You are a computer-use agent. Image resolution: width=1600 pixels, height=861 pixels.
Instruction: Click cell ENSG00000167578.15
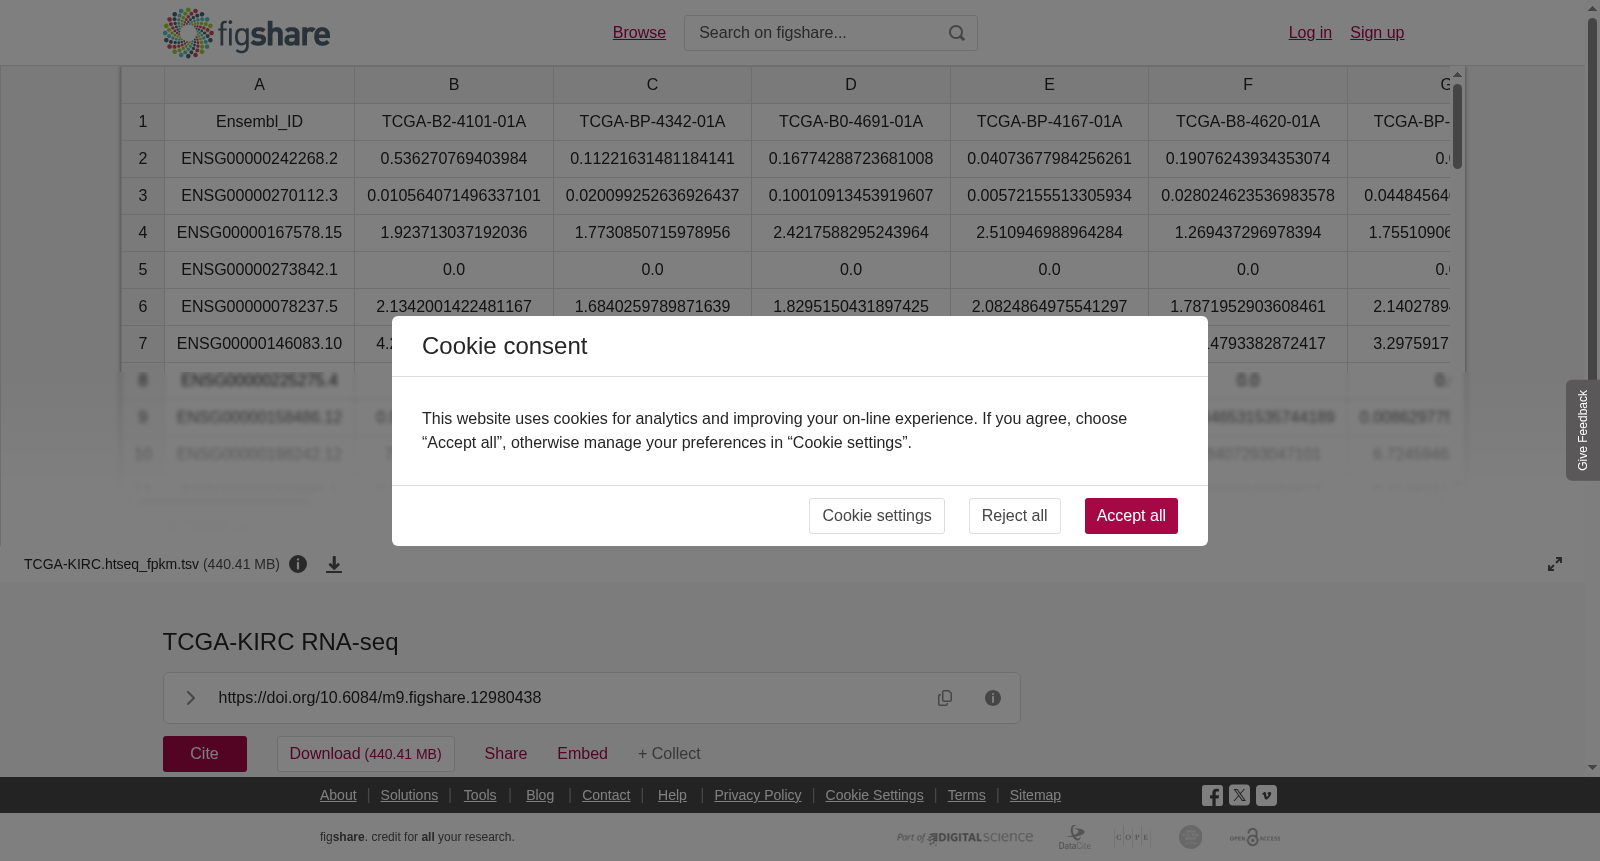pyautogui.click(x=259, y=233)
